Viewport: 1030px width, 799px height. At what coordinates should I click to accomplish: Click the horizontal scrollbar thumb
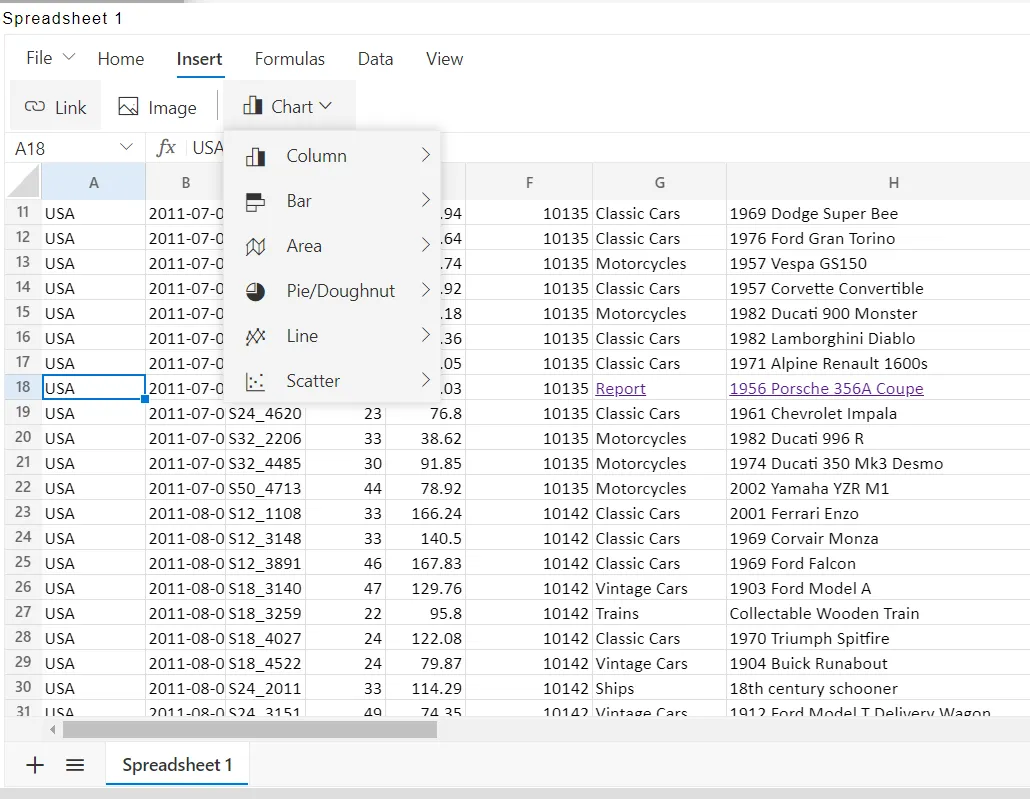[250, 729]
